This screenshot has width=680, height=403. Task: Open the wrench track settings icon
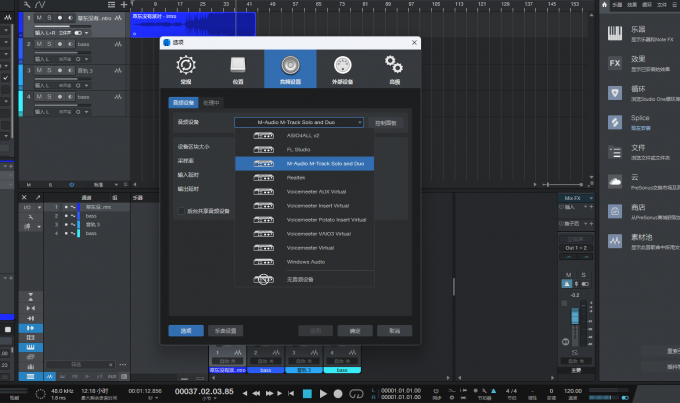tap(27, 5)
